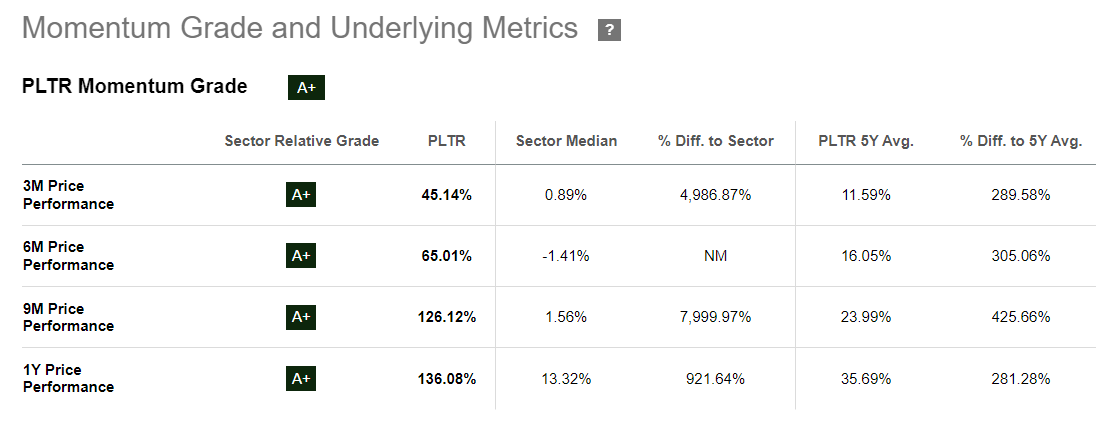Click the 7,999.97% sector difference value
1107x423 pixels.
tap(715, 317)
